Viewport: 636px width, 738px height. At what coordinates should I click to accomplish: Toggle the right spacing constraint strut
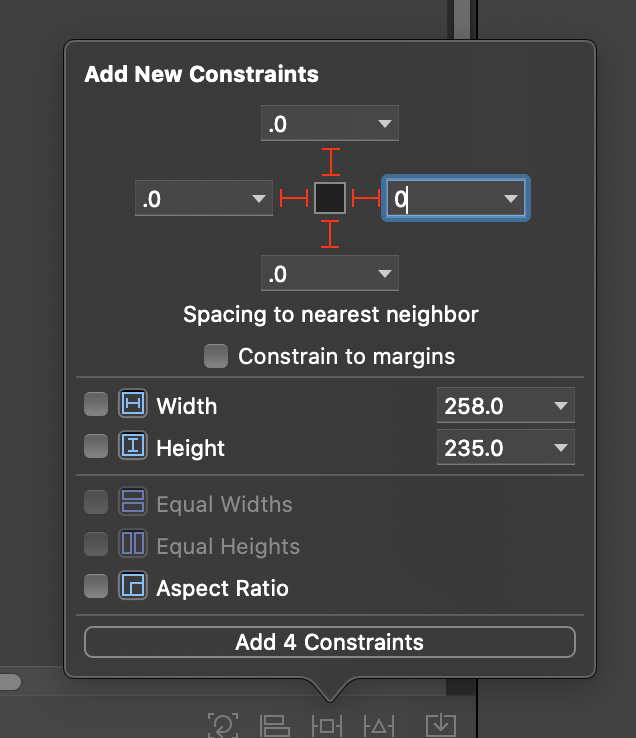tap(367, 199)
